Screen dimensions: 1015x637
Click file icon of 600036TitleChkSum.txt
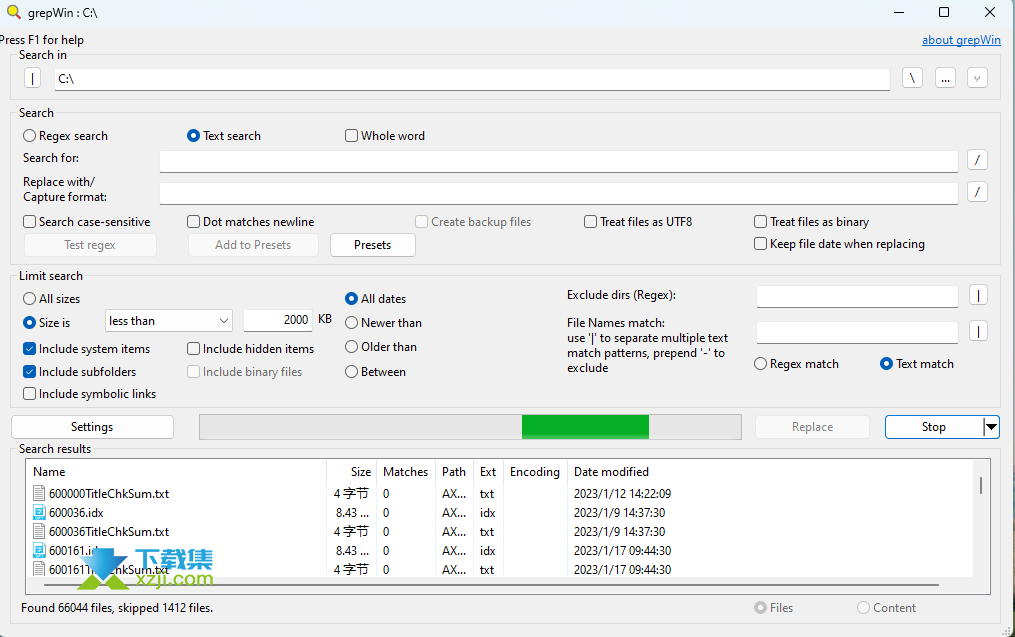39,531
